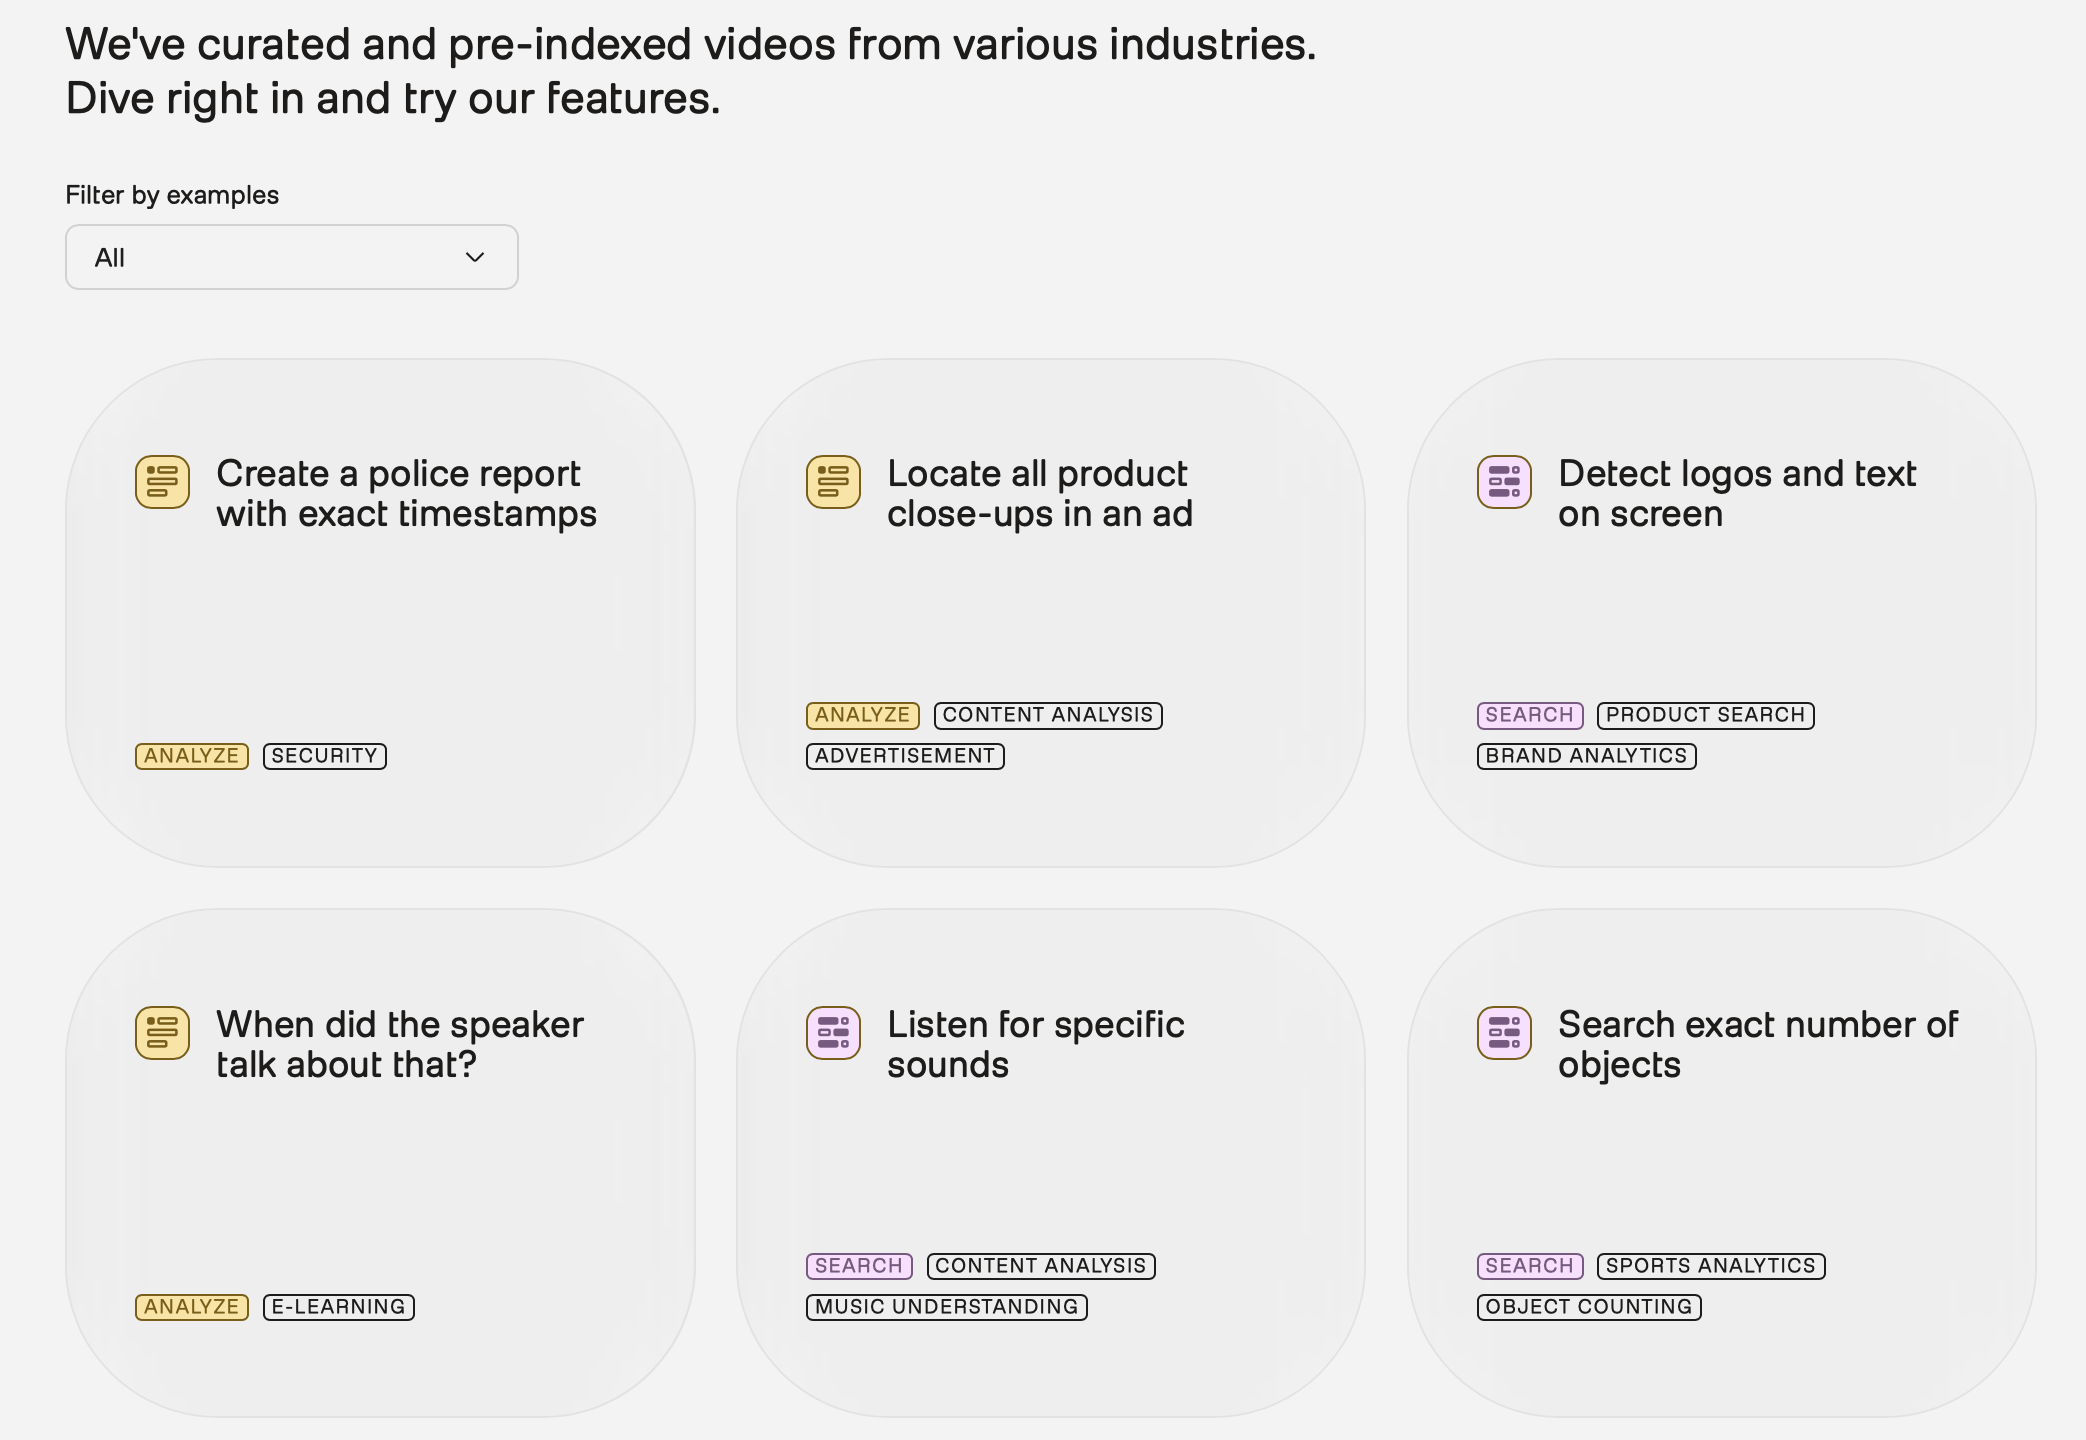Click the ADVERTISEMENT tag

(904, 756)
